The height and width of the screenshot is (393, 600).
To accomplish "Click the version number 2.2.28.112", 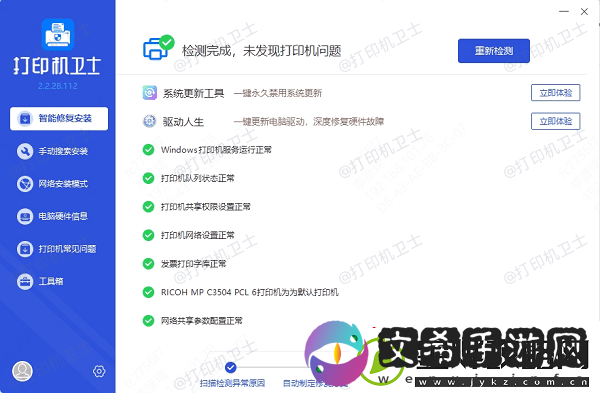I will tap(58, 86).
